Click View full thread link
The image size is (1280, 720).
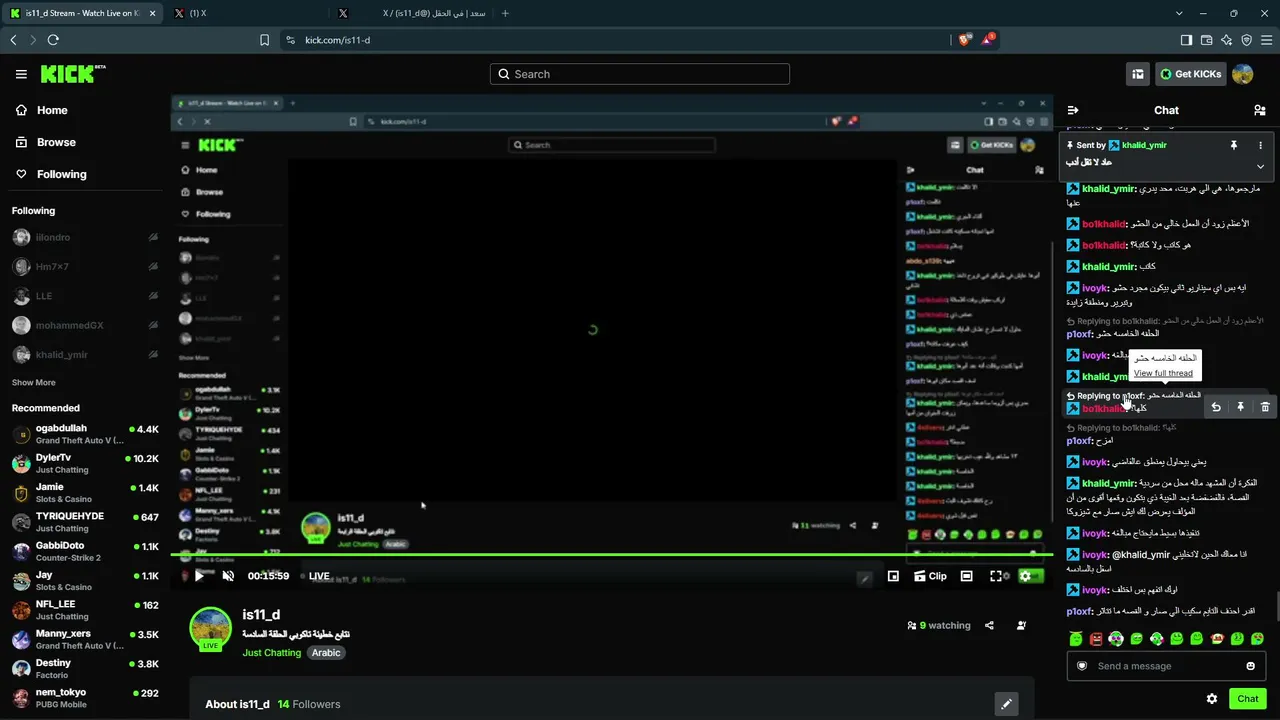(x=1163, y=373)
